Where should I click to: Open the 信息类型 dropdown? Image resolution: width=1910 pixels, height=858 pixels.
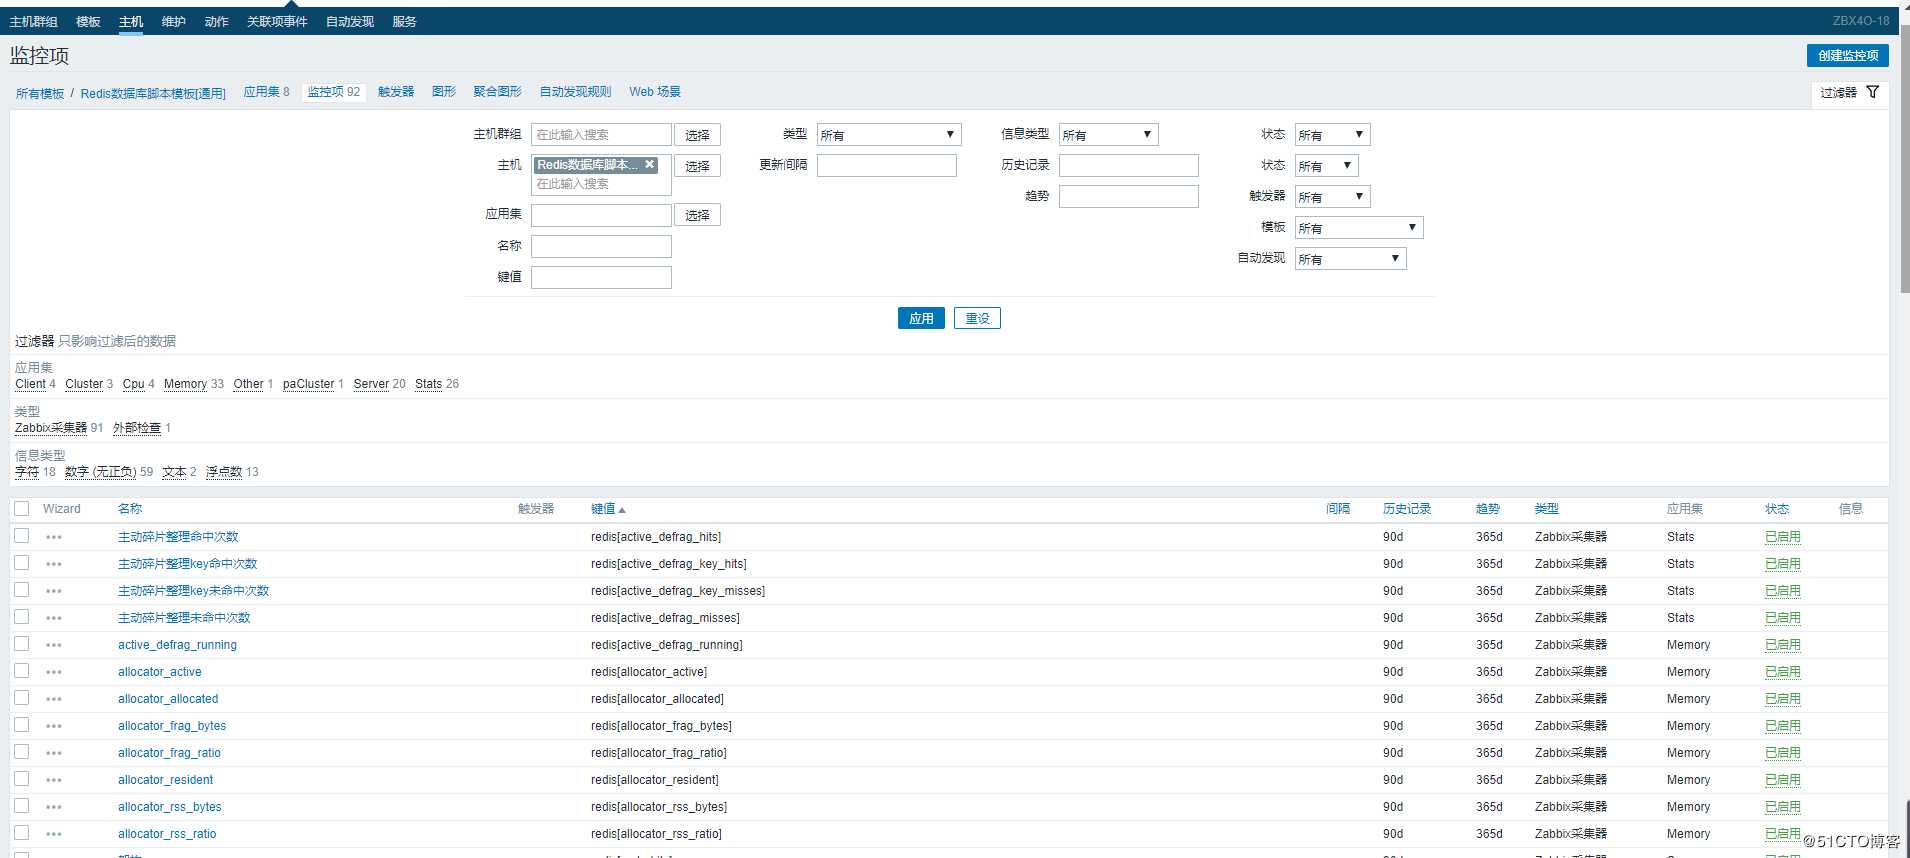tap(1108, 135)
